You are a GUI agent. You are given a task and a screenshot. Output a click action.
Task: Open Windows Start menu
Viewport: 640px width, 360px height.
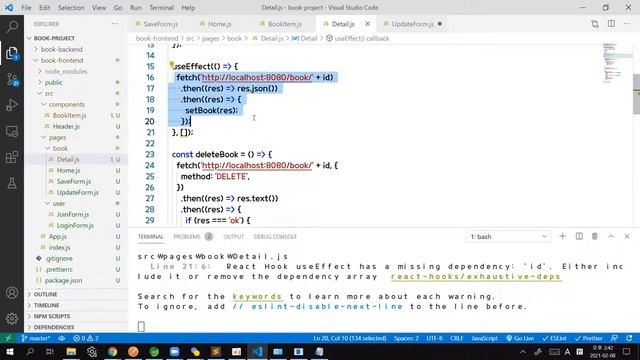pyautogui.click(x=9, y=351)
